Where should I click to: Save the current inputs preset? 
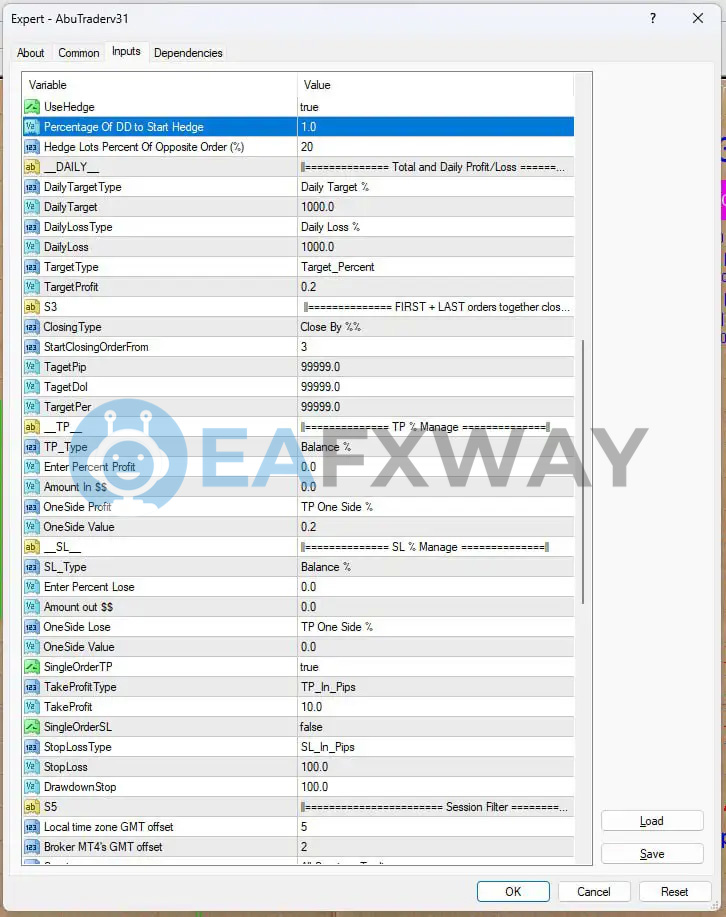click(652, 854)
